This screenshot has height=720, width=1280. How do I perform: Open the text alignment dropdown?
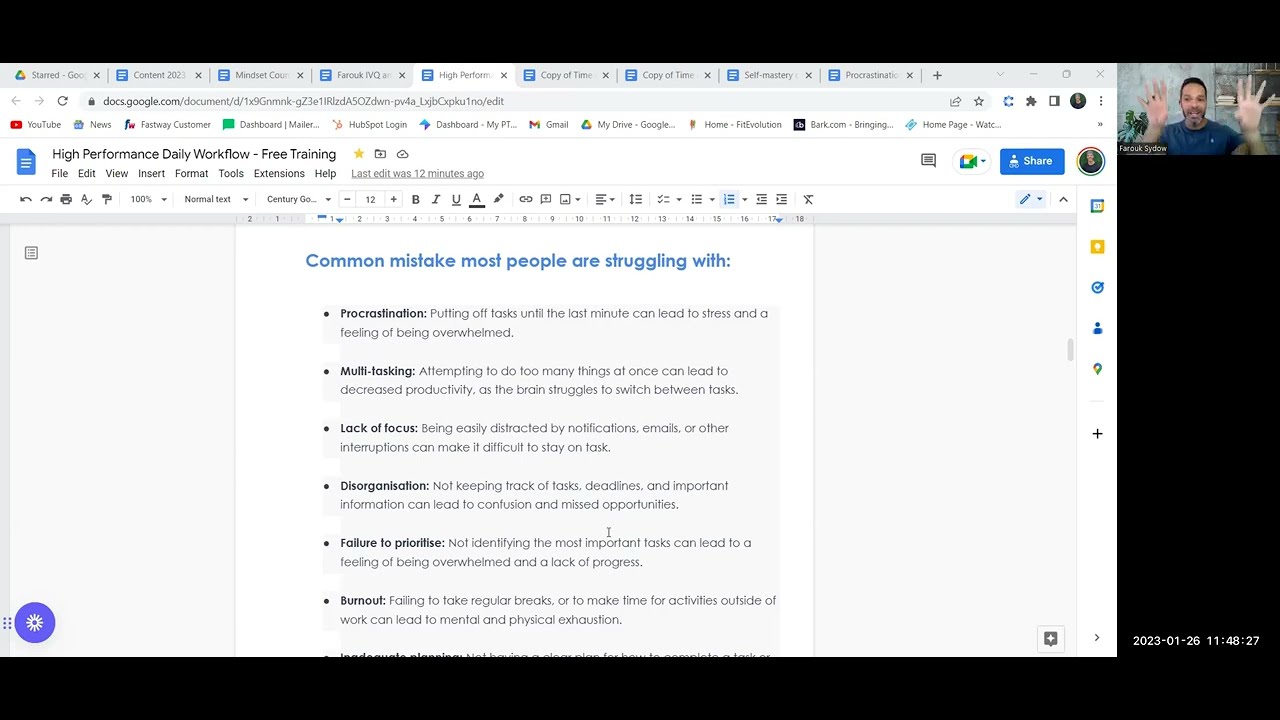607,199
